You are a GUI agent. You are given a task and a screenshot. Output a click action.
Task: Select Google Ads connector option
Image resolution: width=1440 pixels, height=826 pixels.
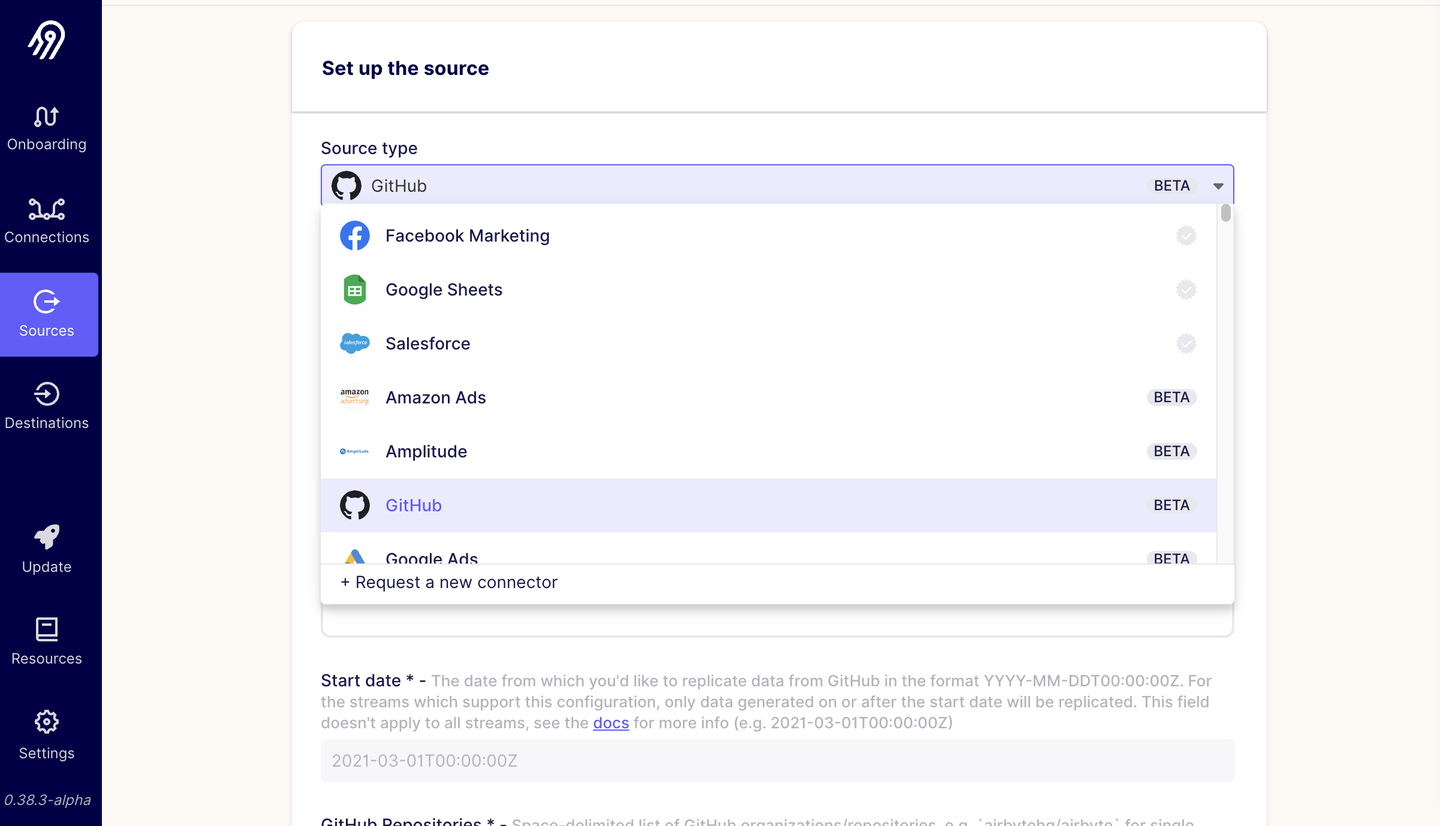tap(432, 556)
